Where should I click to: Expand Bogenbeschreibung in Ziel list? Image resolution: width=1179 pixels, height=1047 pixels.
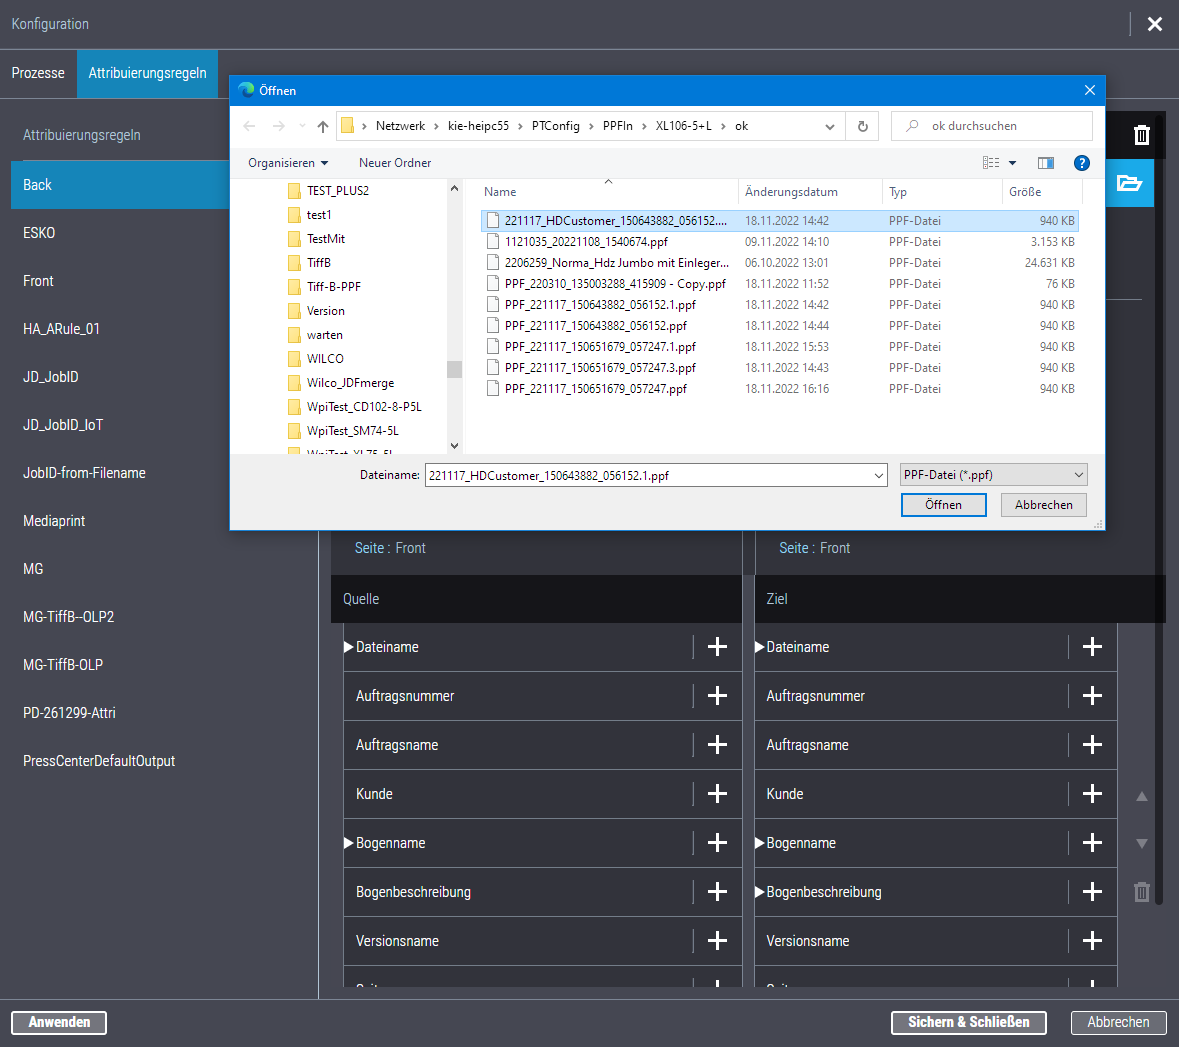760,892
